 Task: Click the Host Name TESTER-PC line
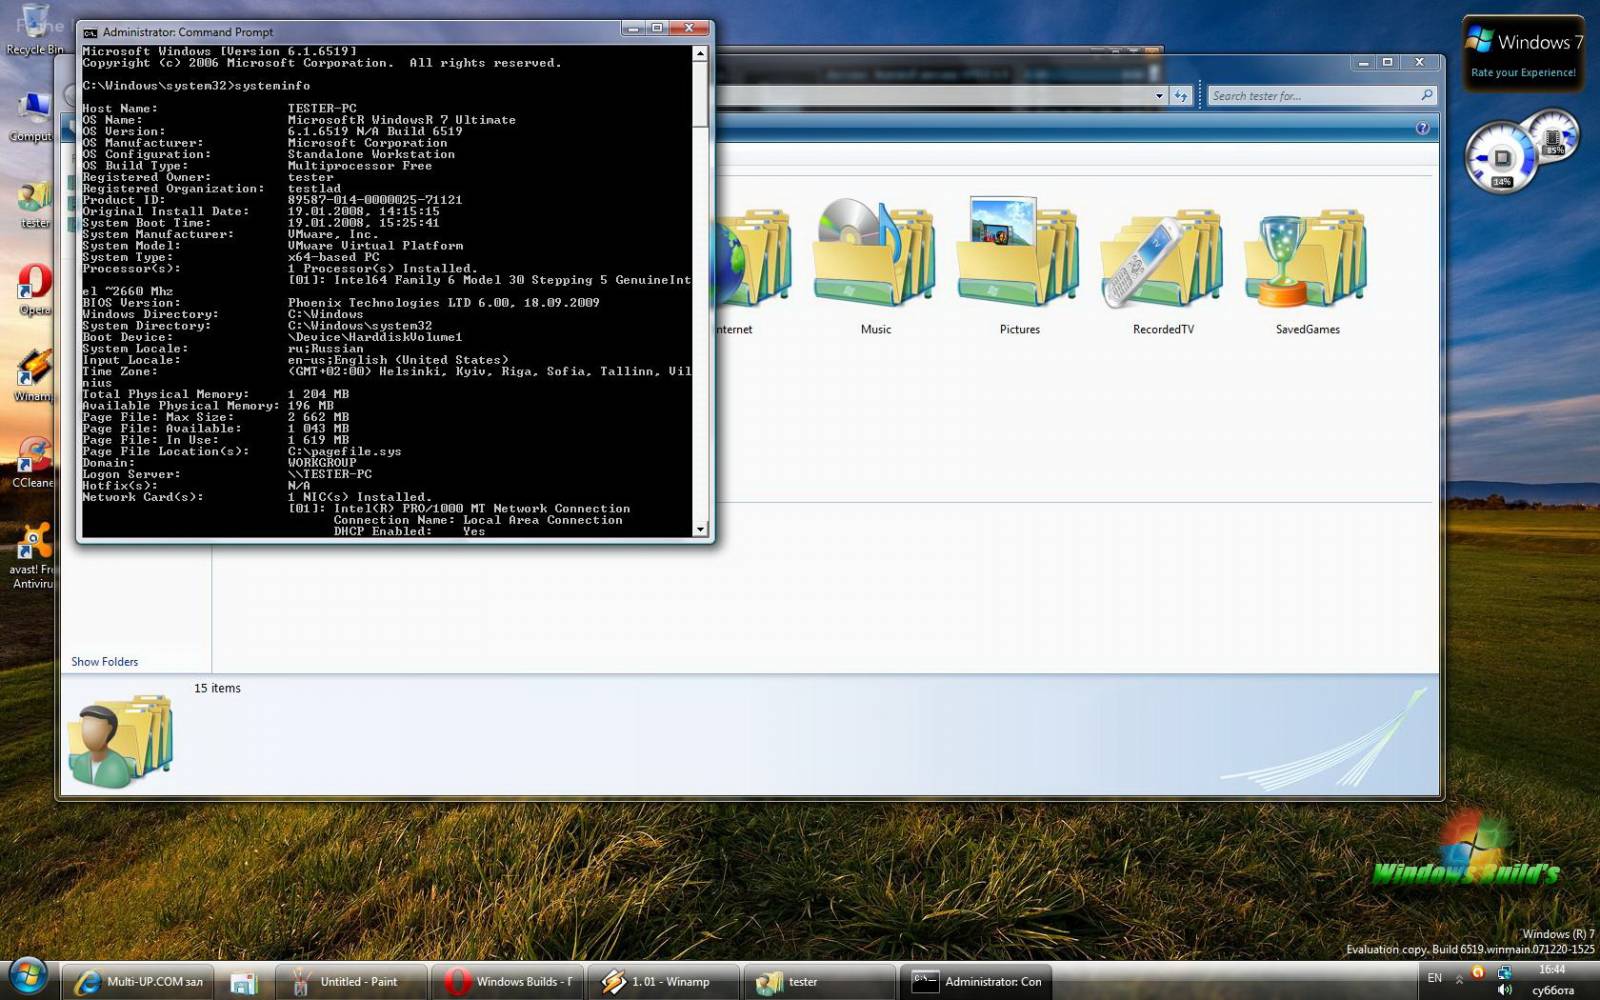point(219,108)
